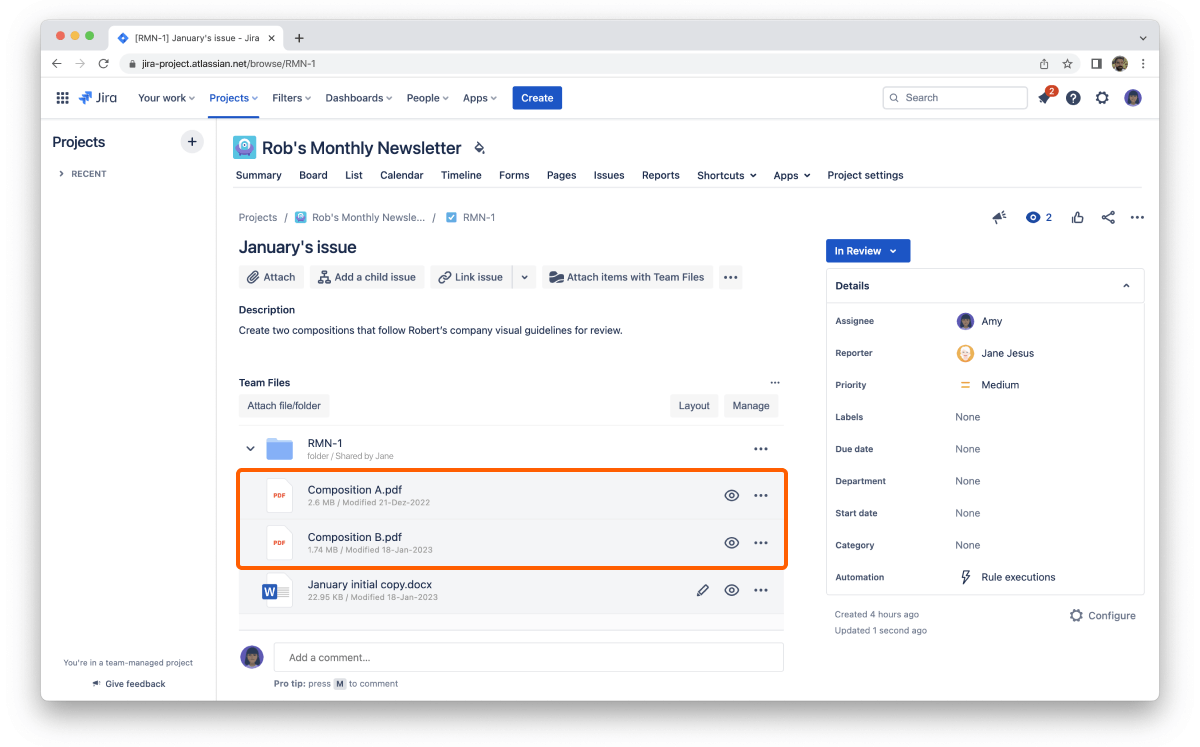Open the user profile avatar in Jira header
Screen dimensions: 1200x747
click(x=1133, y=98)
